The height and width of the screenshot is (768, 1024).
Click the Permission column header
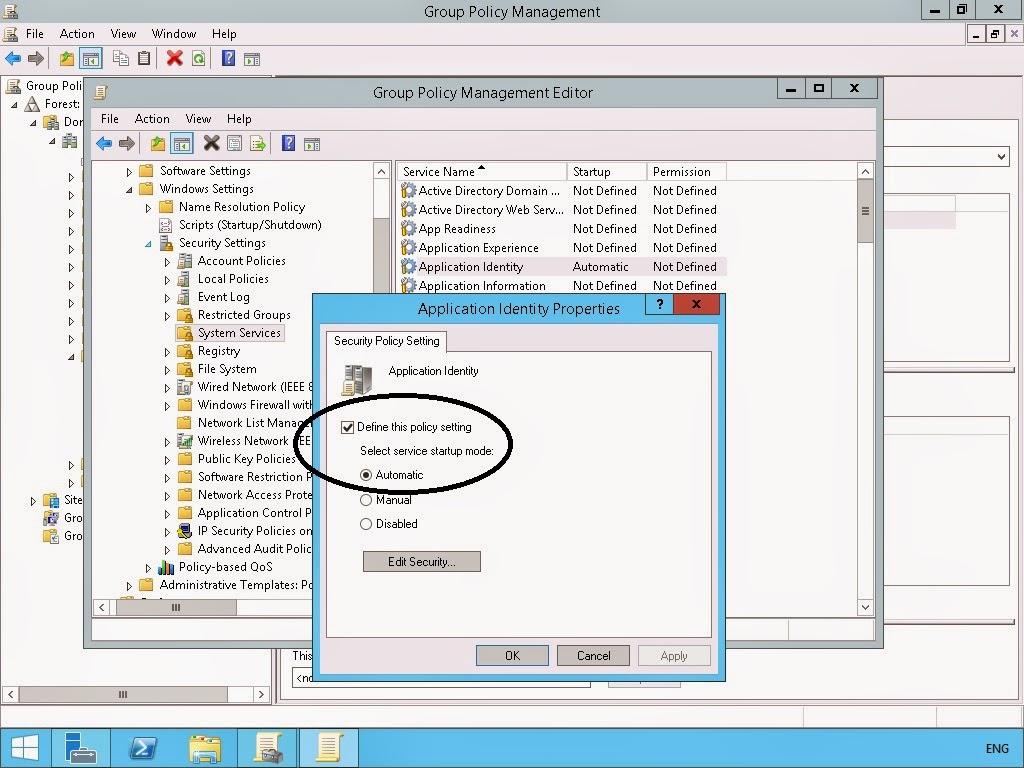686,172
